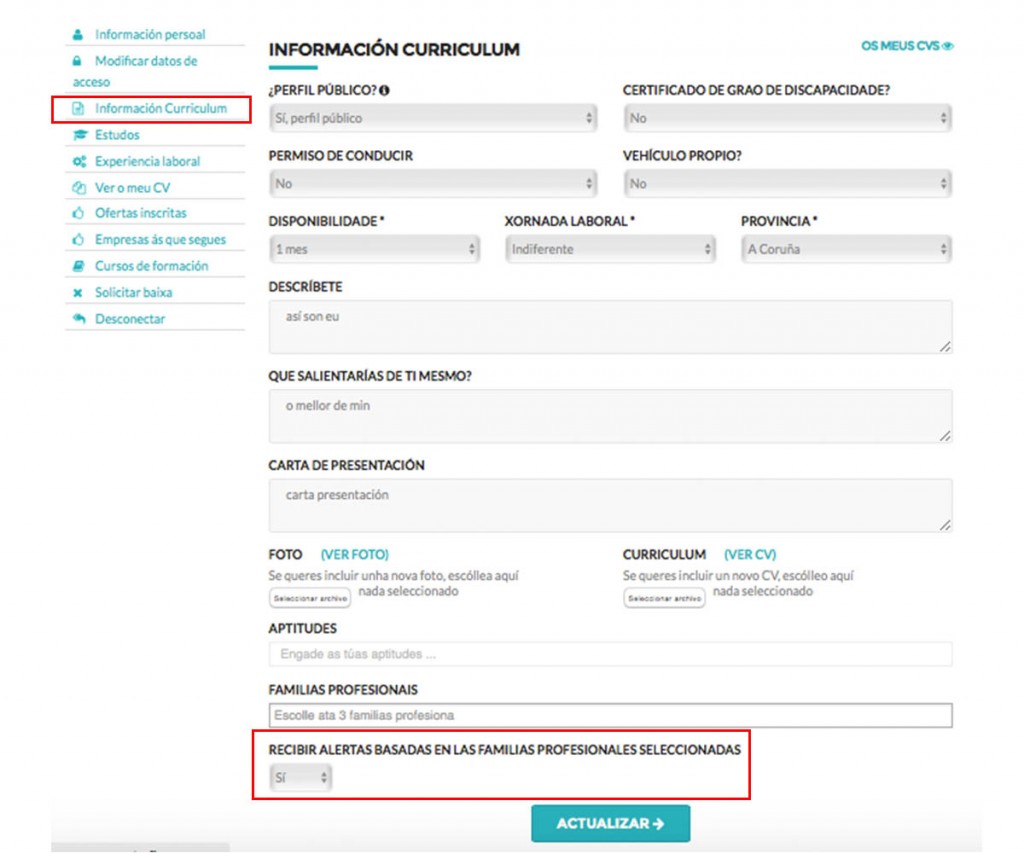This screenshot has height=853, width=1024.
Task: Open the Recibir alertas dropdown set to Sí
Action: coord(300,778)
